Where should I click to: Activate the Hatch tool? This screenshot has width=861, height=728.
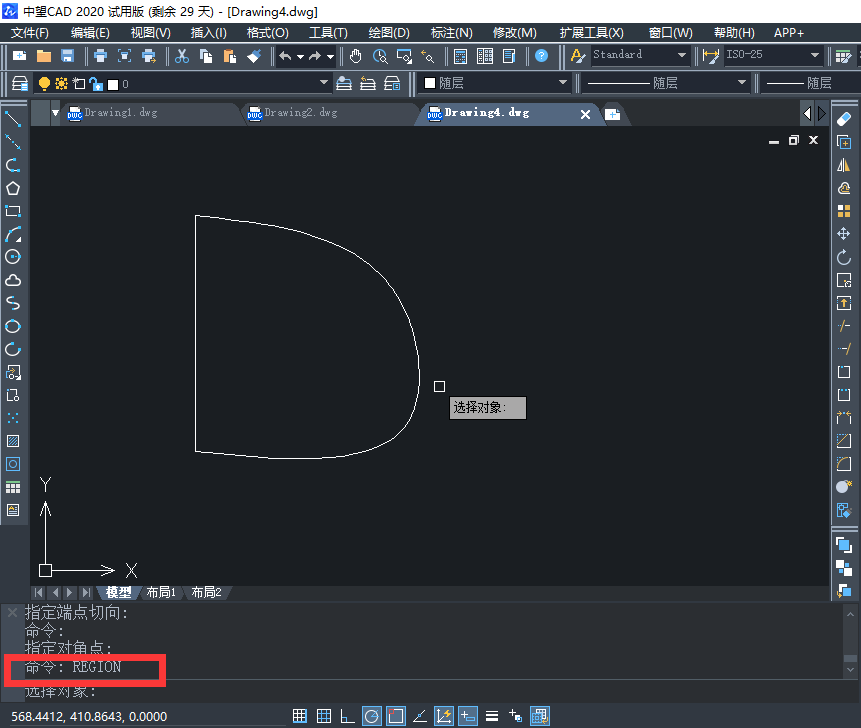(13, 441)
